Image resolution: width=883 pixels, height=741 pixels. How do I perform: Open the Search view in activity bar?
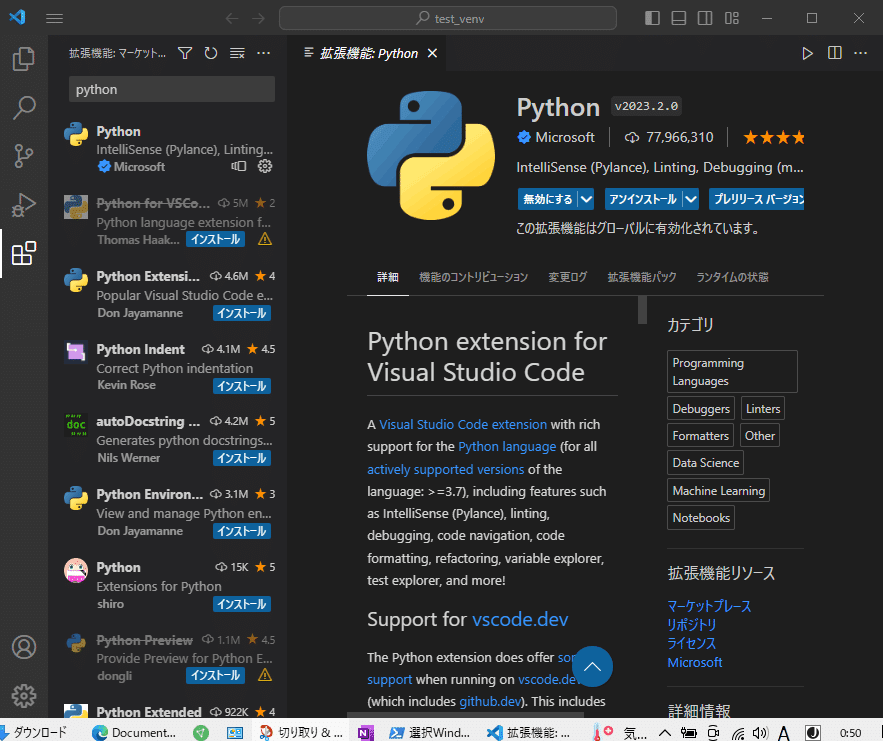click(24, 108)
